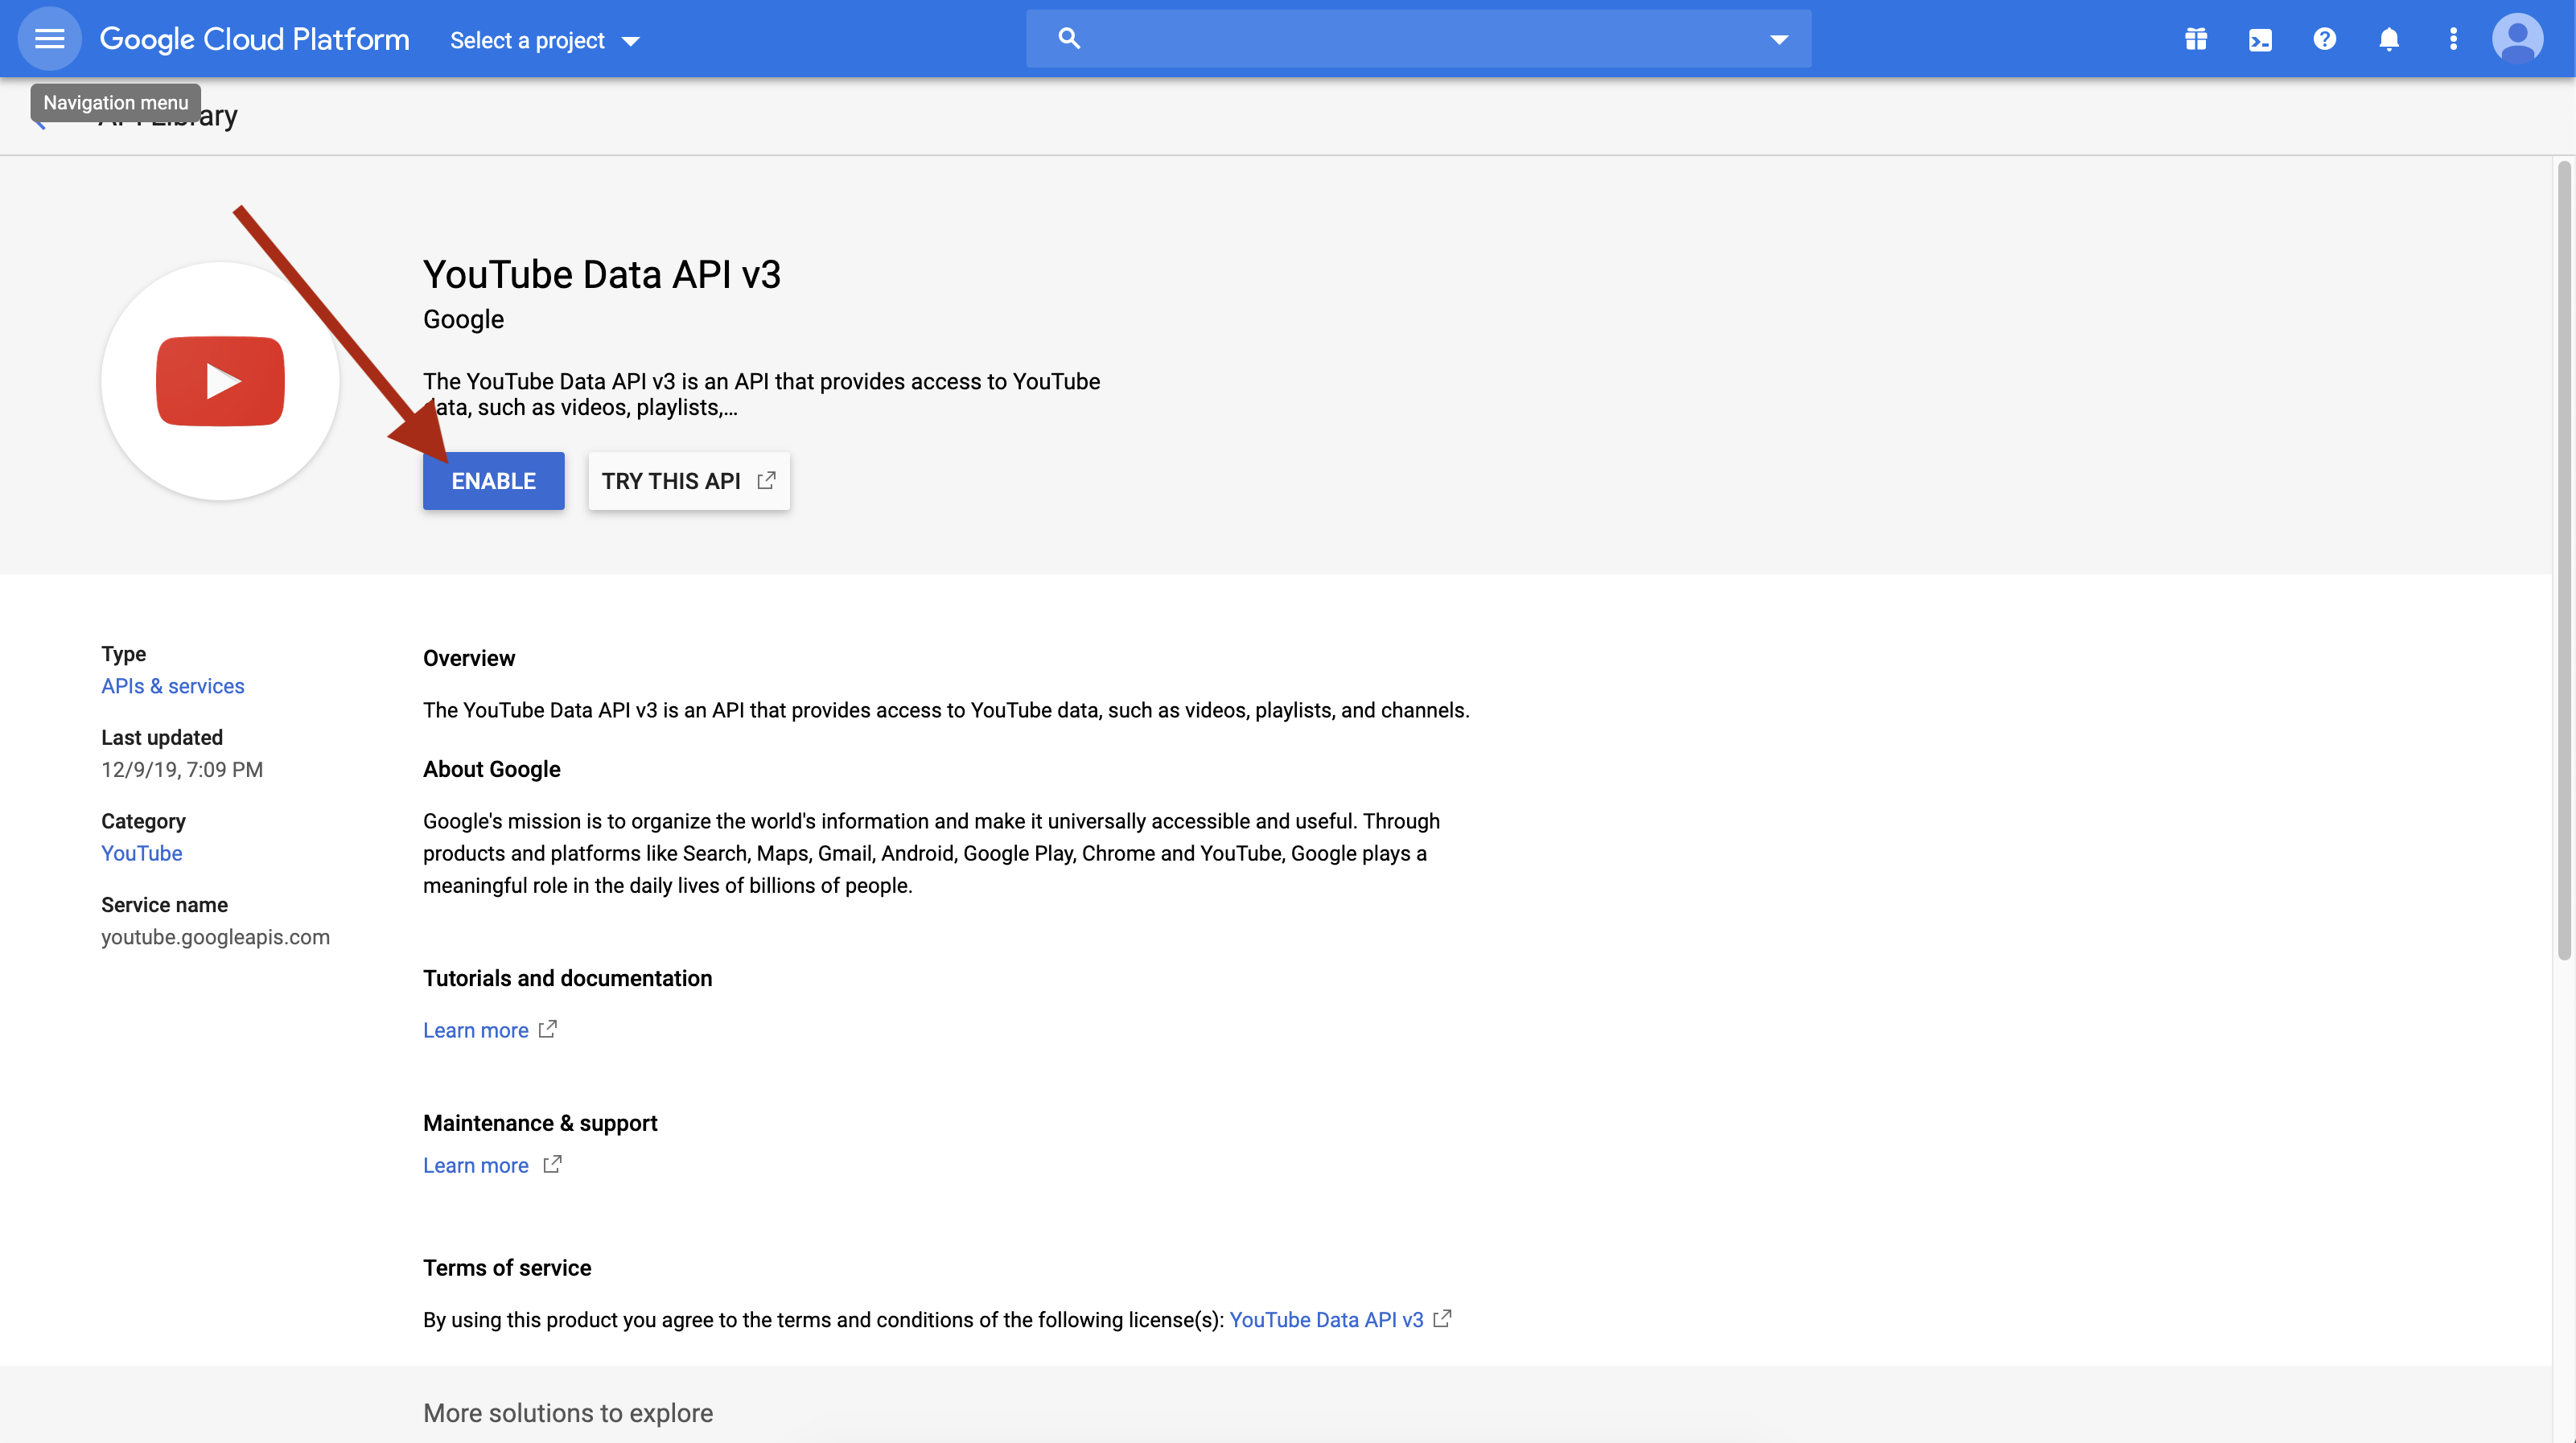Click the TRY THIS API button

[x=688, y=481]
